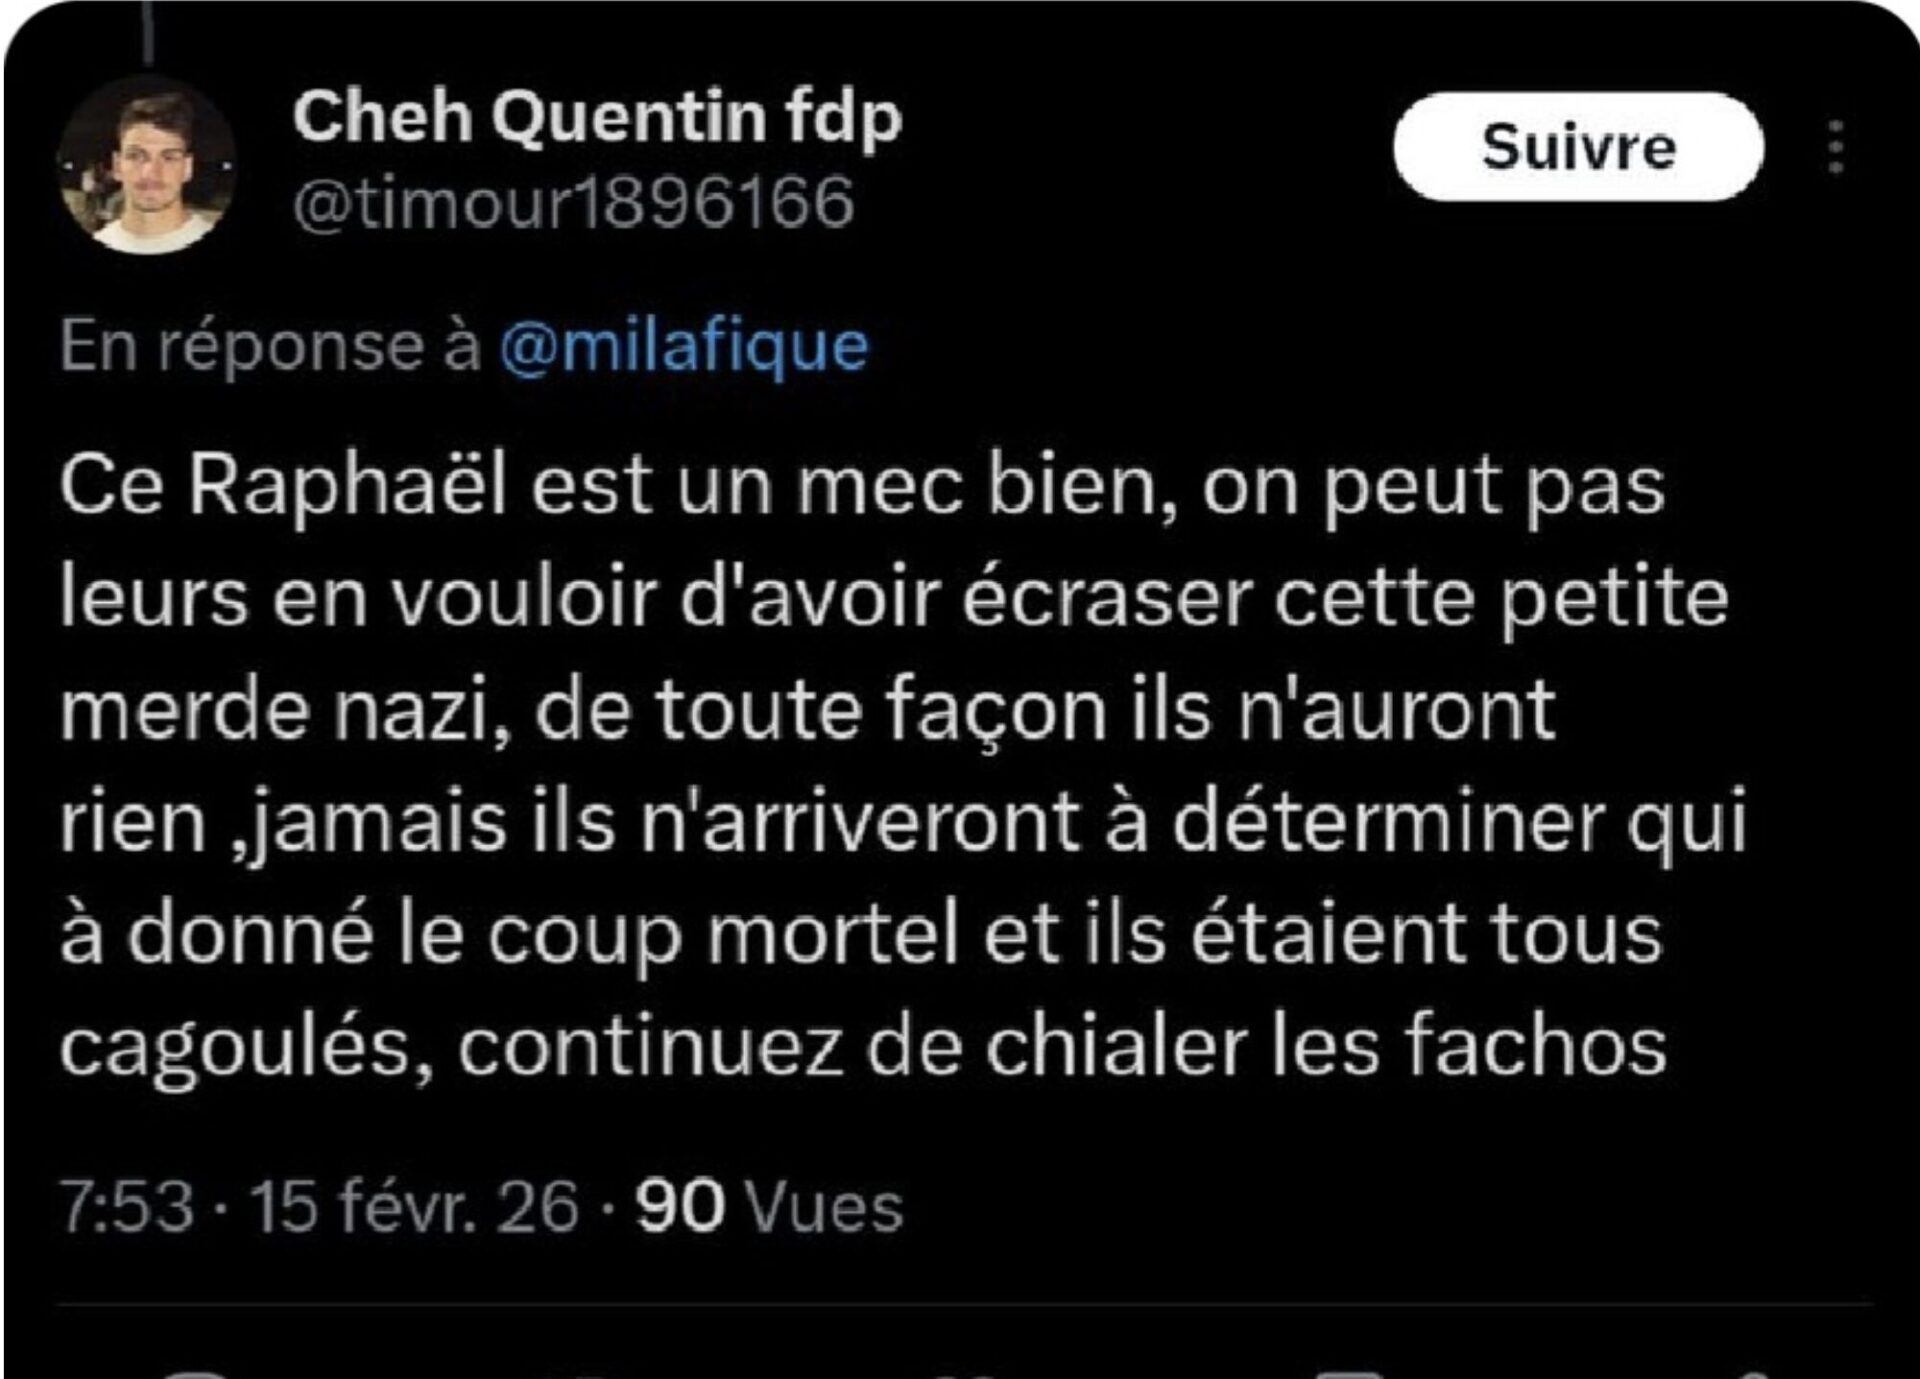
Task: Click the word cagoulés in the tweet
Action: click(x=246, y=1047)
